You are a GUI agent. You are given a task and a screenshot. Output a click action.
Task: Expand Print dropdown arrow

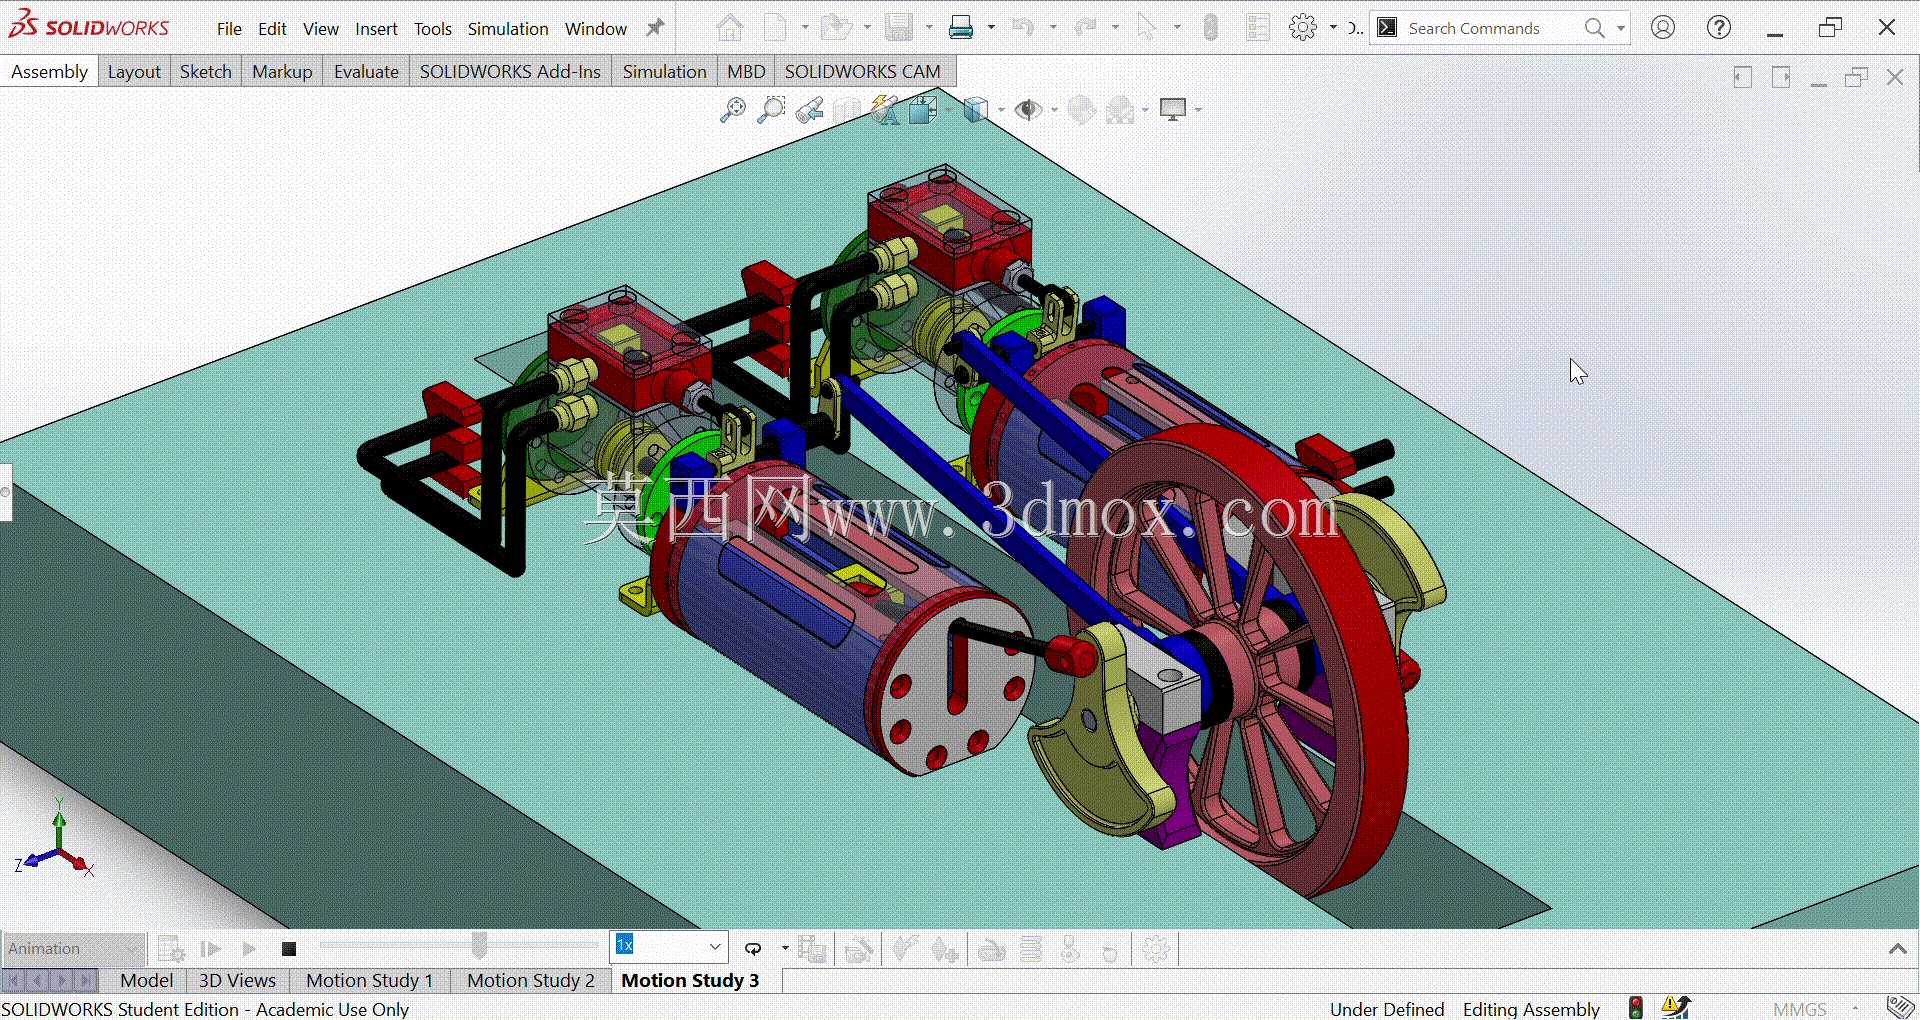991,28
